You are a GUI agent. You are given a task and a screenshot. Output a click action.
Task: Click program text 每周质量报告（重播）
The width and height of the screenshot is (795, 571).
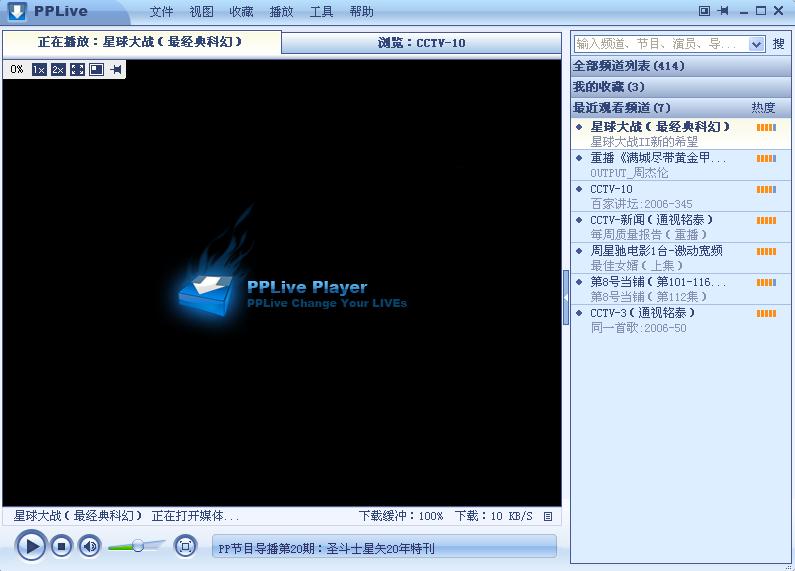648,235
